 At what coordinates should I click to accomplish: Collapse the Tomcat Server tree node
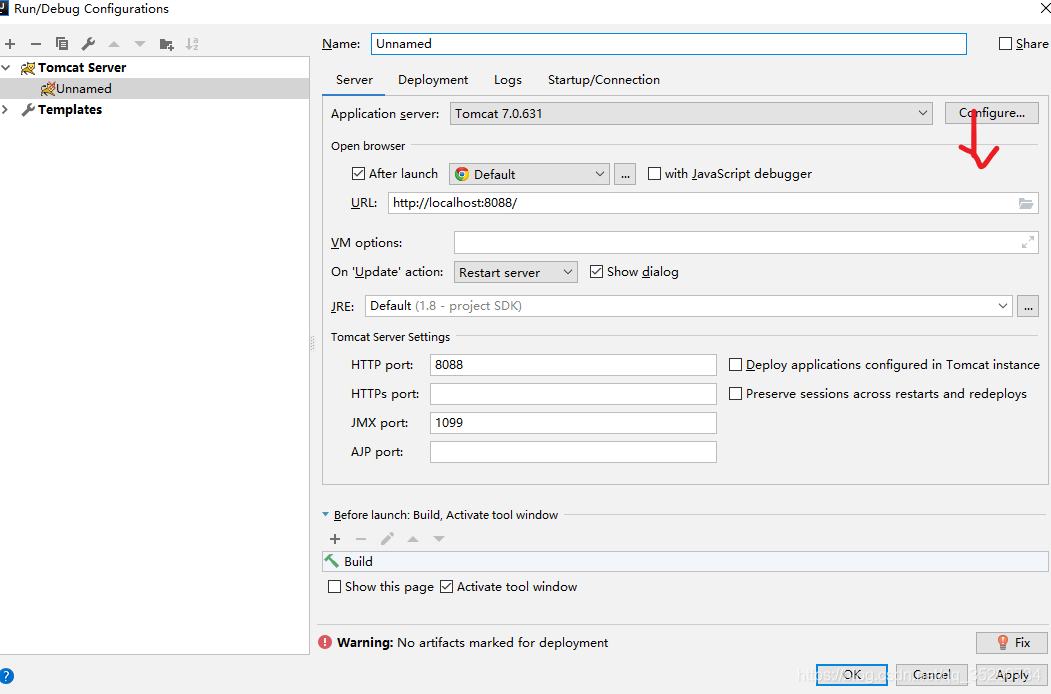tap(6, 68)
